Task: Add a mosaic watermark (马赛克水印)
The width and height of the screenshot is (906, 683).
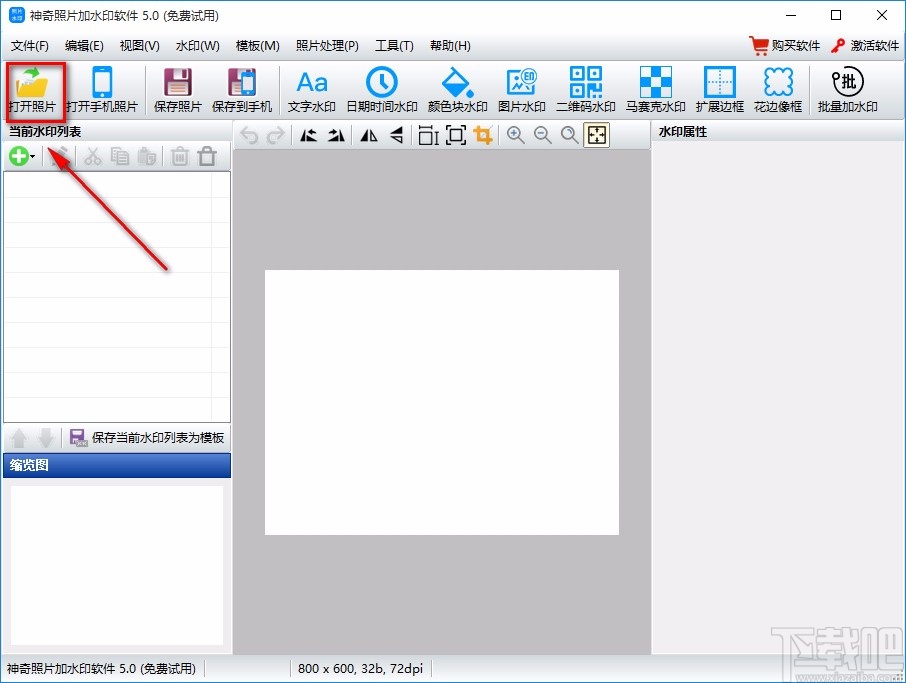Action: 656,90
